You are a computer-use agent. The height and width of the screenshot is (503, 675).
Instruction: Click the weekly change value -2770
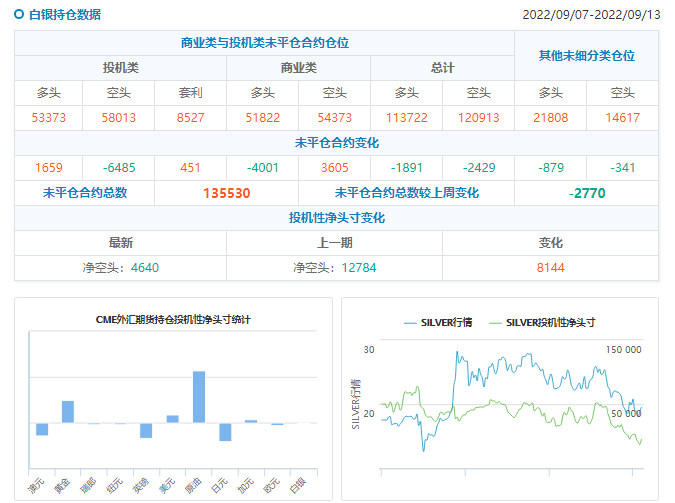point(586,193)
